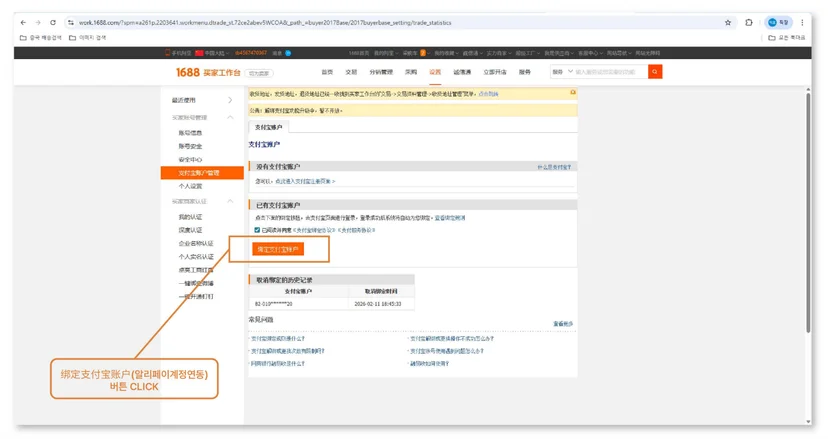Reload the page with the refresh icon
This screenshot has width=828, height=439.
tap(53, 23)
